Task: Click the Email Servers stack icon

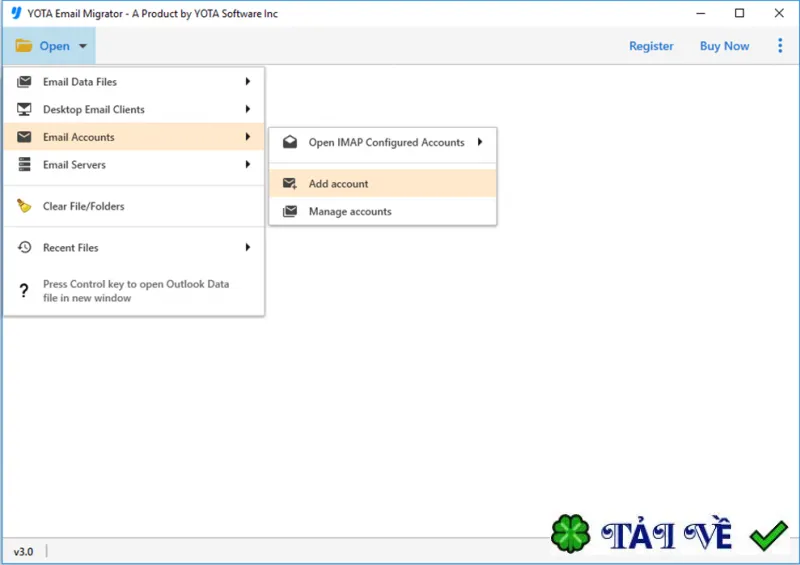Action: [x=24, y=164]
